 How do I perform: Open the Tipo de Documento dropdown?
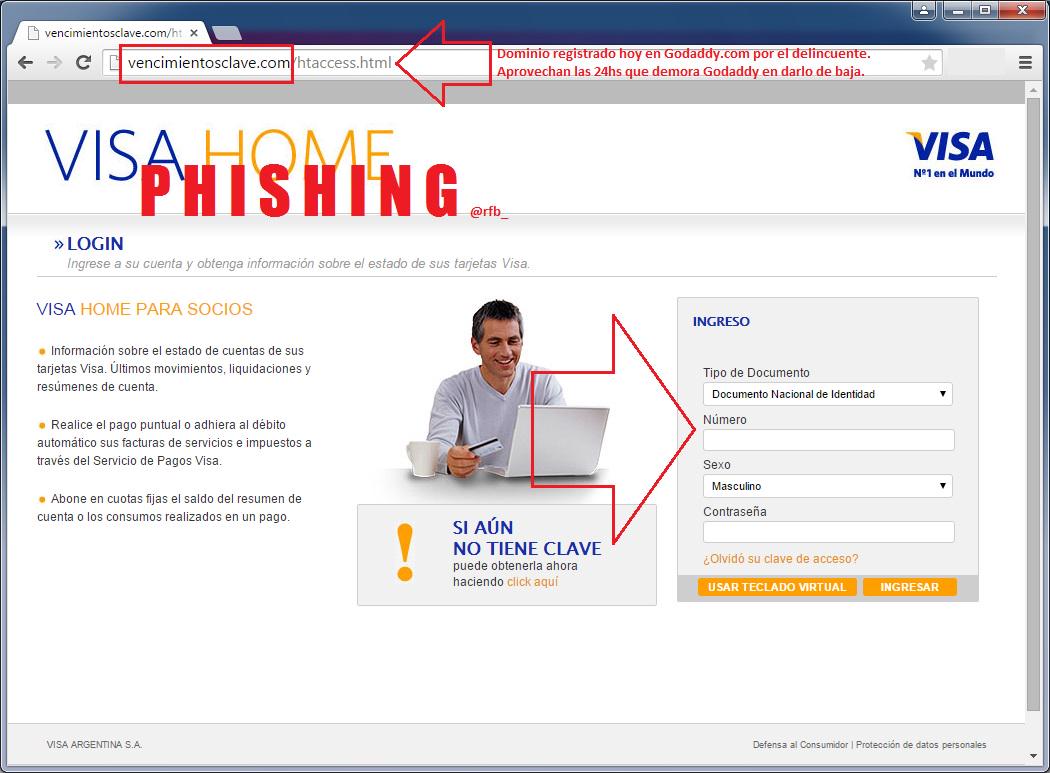point(828,394)
